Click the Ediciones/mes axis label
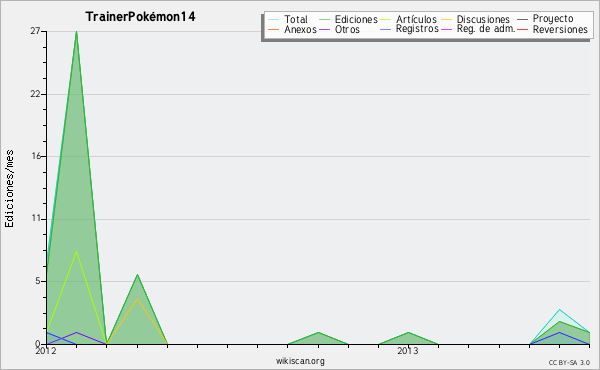The height and width of the screenshot is (370, 600). point(9,189)
